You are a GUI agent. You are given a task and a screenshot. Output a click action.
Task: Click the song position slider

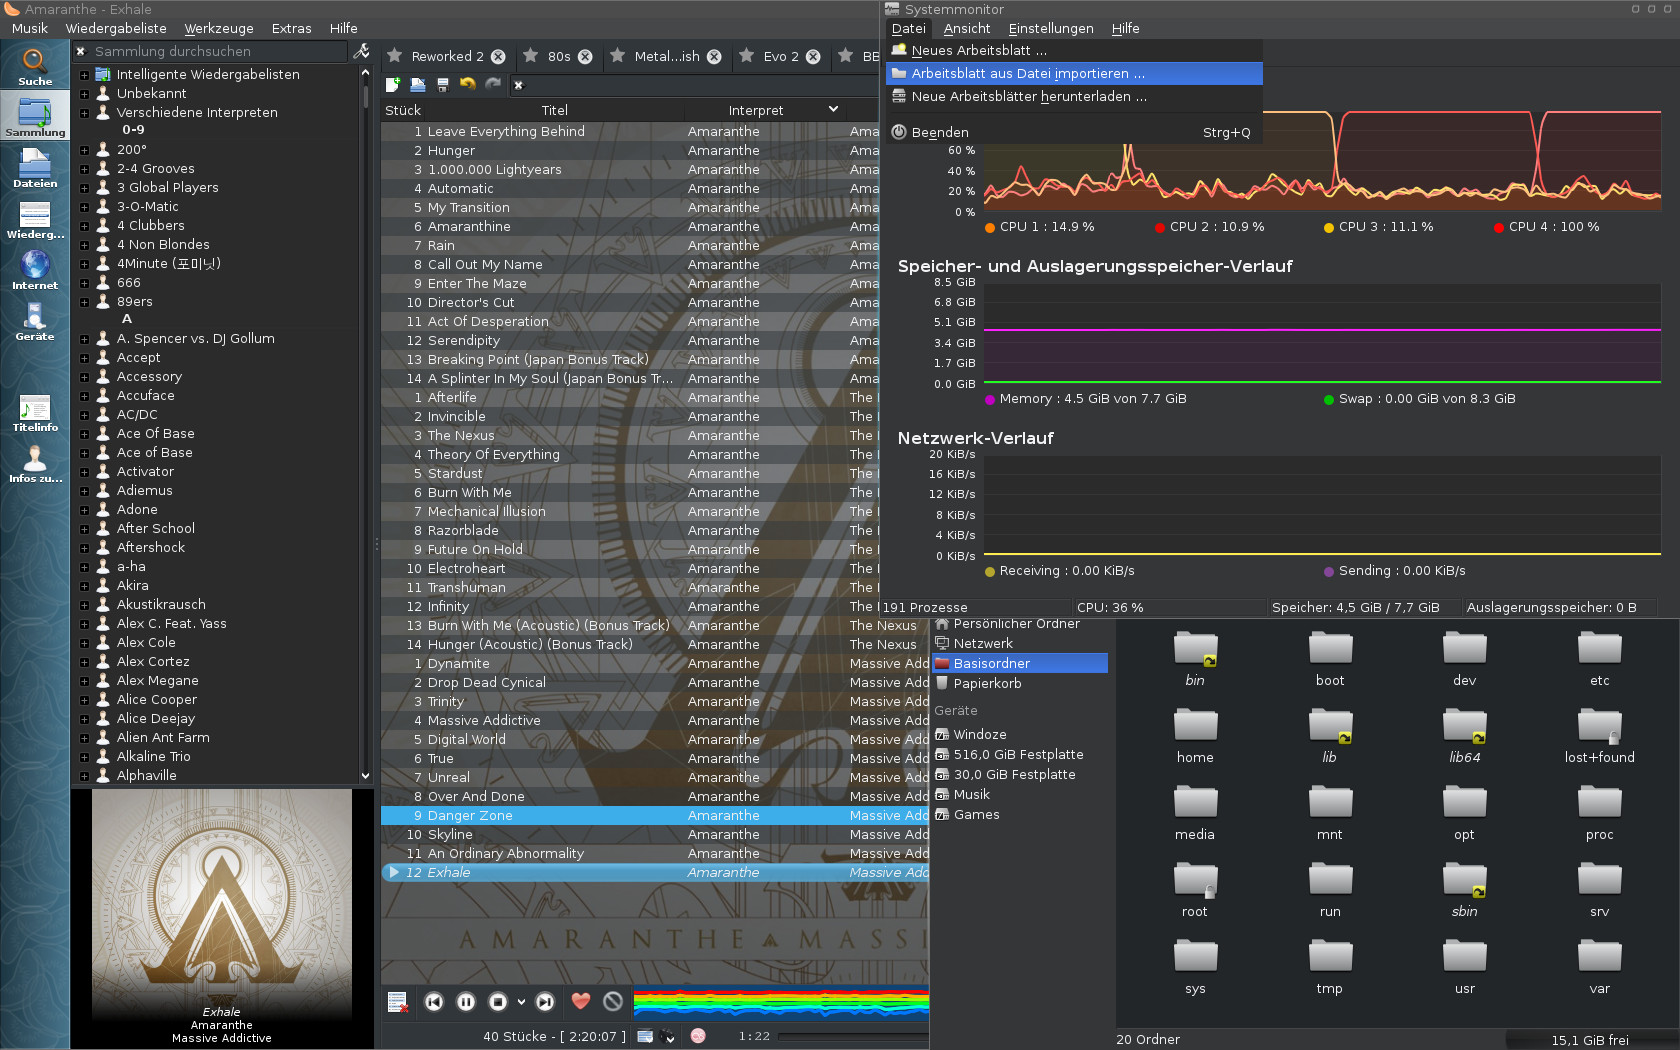pyautogui.click(x=853, y=1036)
